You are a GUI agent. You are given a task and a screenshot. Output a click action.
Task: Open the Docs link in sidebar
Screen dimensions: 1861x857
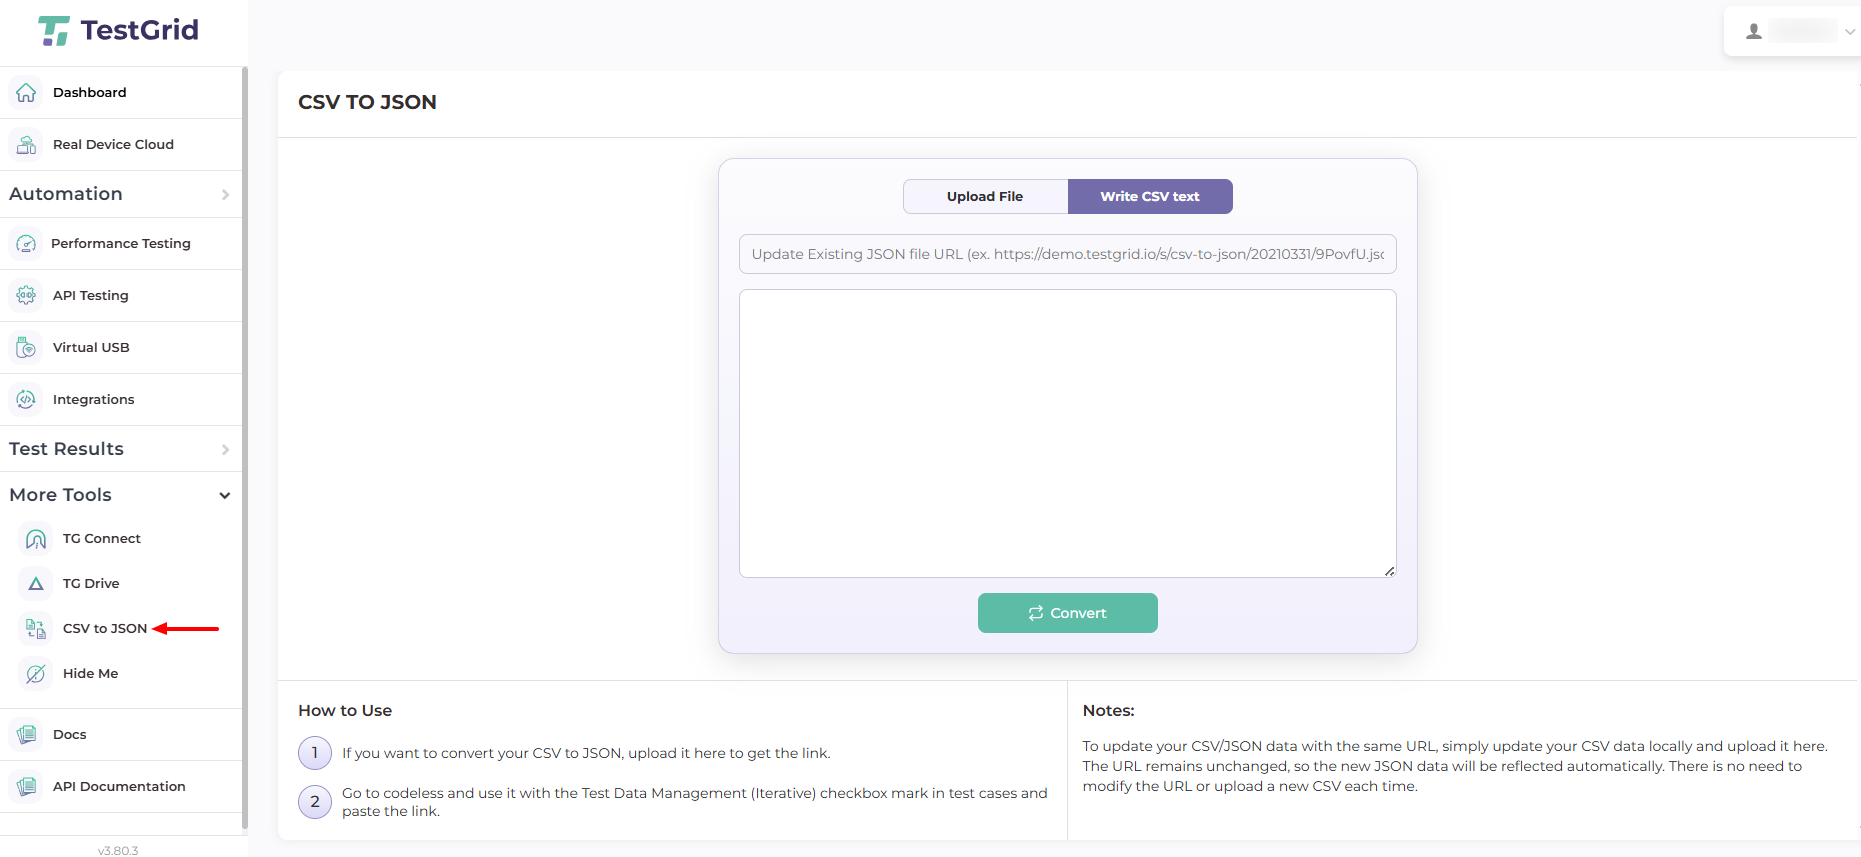pos(69,735)
